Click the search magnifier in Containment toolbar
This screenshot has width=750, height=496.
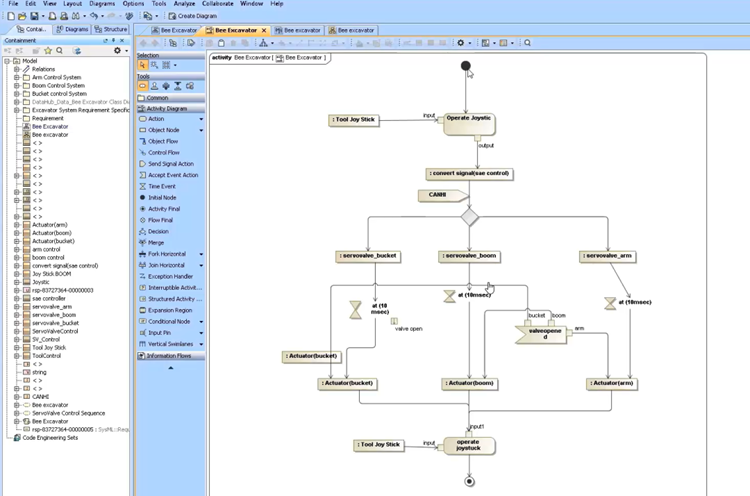click(x=60, y=50)
